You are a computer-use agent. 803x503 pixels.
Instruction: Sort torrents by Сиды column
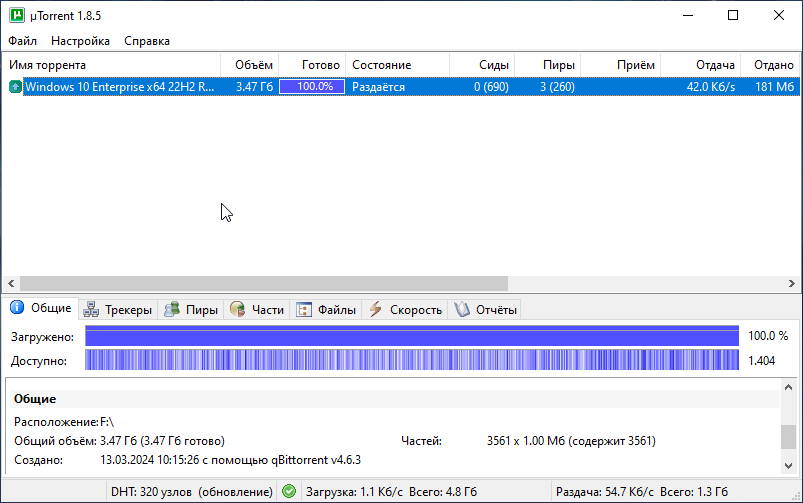[x=480, y=64]
